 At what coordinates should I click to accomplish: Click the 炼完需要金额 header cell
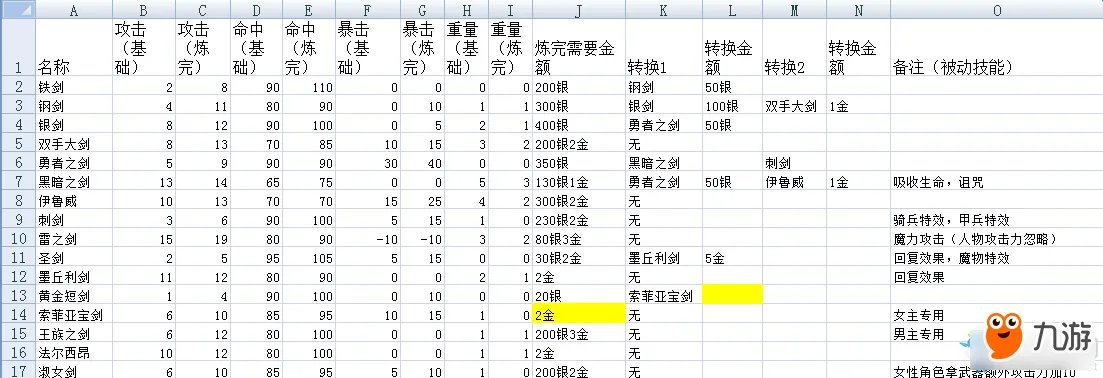pos(578,47)
